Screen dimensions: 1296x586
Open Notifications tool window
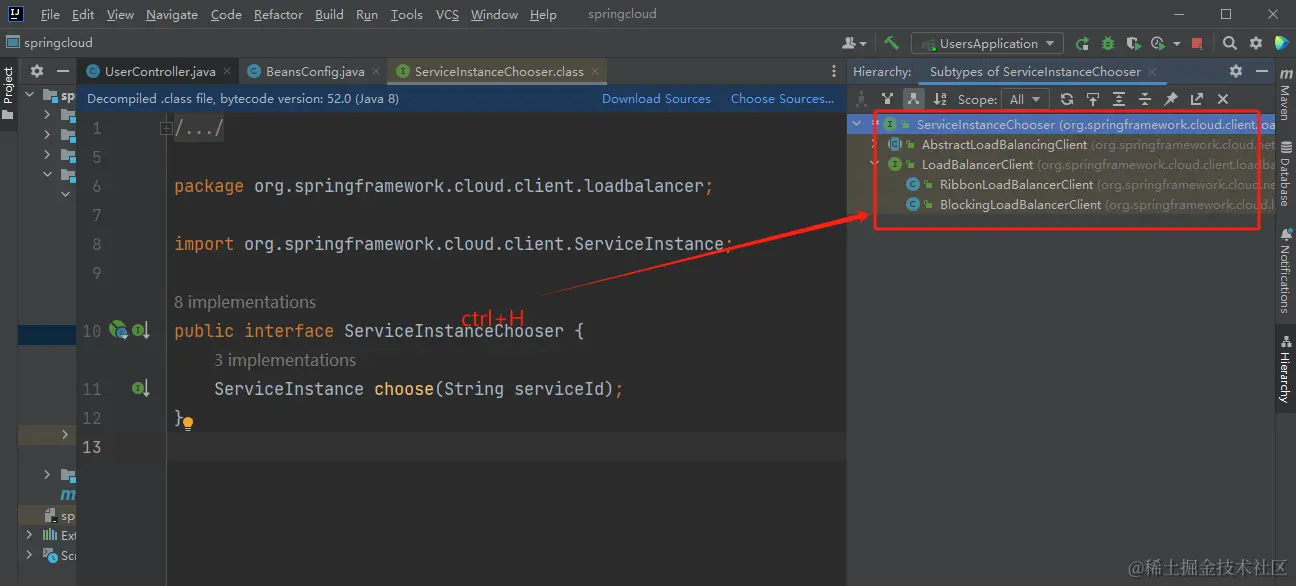click(x=1285, y=272)
